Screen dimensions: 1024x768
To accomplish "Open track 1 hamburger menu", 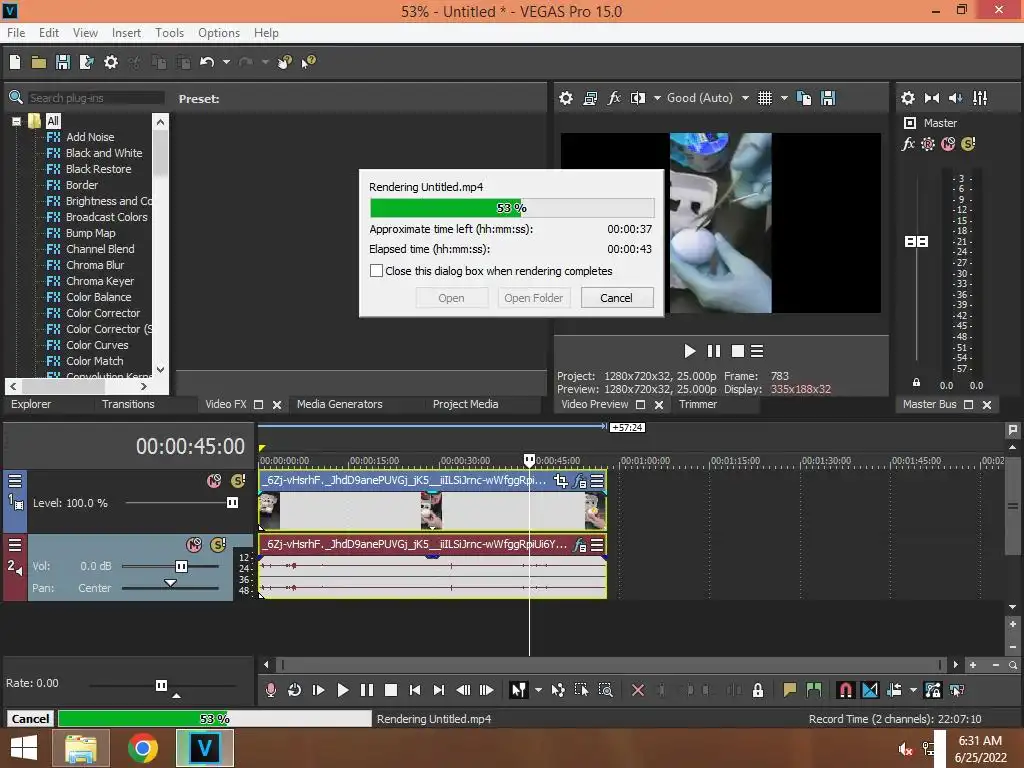I will 14,481.
